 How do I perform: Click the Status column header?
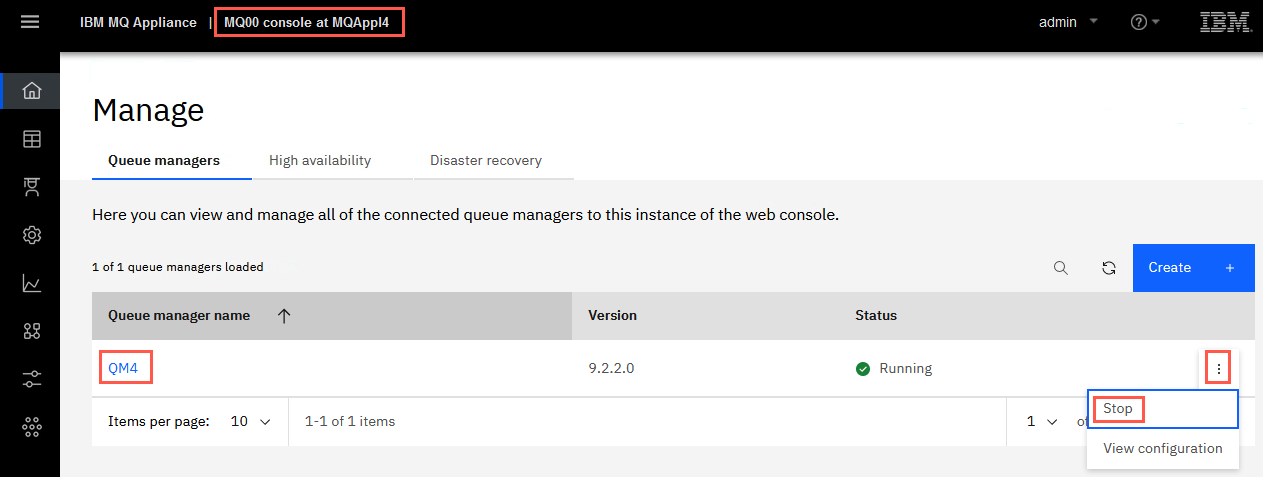pyautogui.click(x=876, y=315)
